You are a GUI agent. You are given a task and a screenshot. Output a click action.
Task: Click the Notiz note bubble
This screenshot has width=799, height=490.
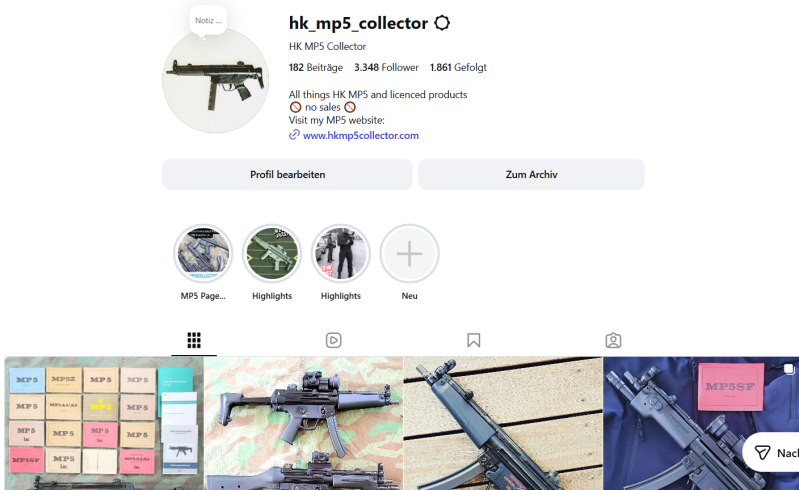point(208,20)
